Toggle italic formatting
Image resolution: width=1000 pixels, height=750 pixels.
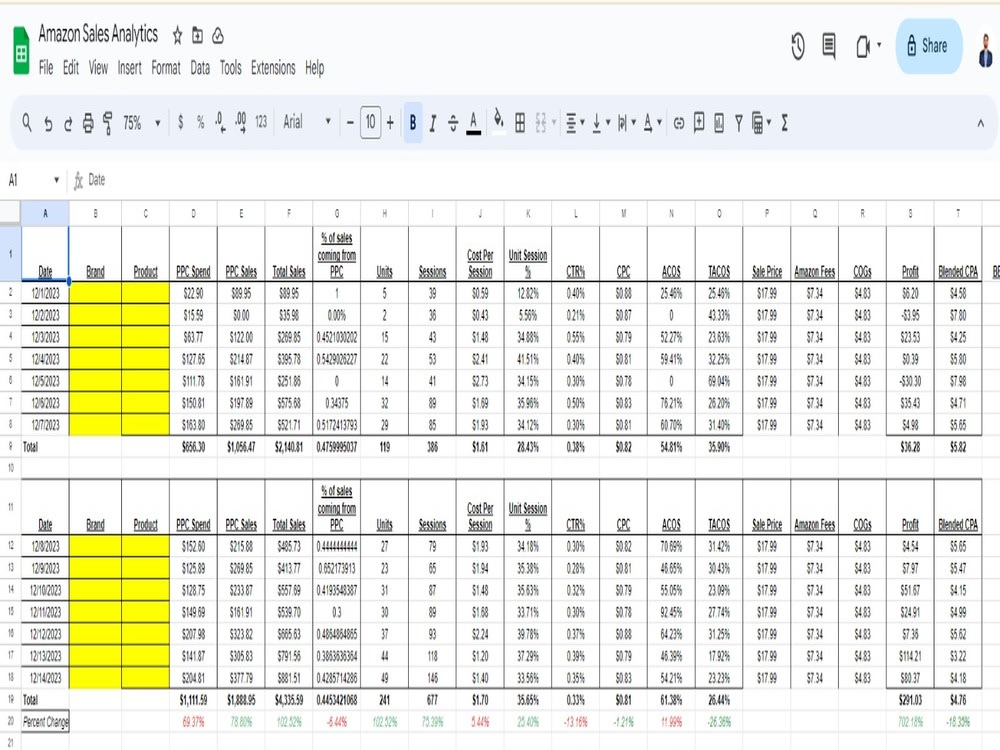coord(433,122)
